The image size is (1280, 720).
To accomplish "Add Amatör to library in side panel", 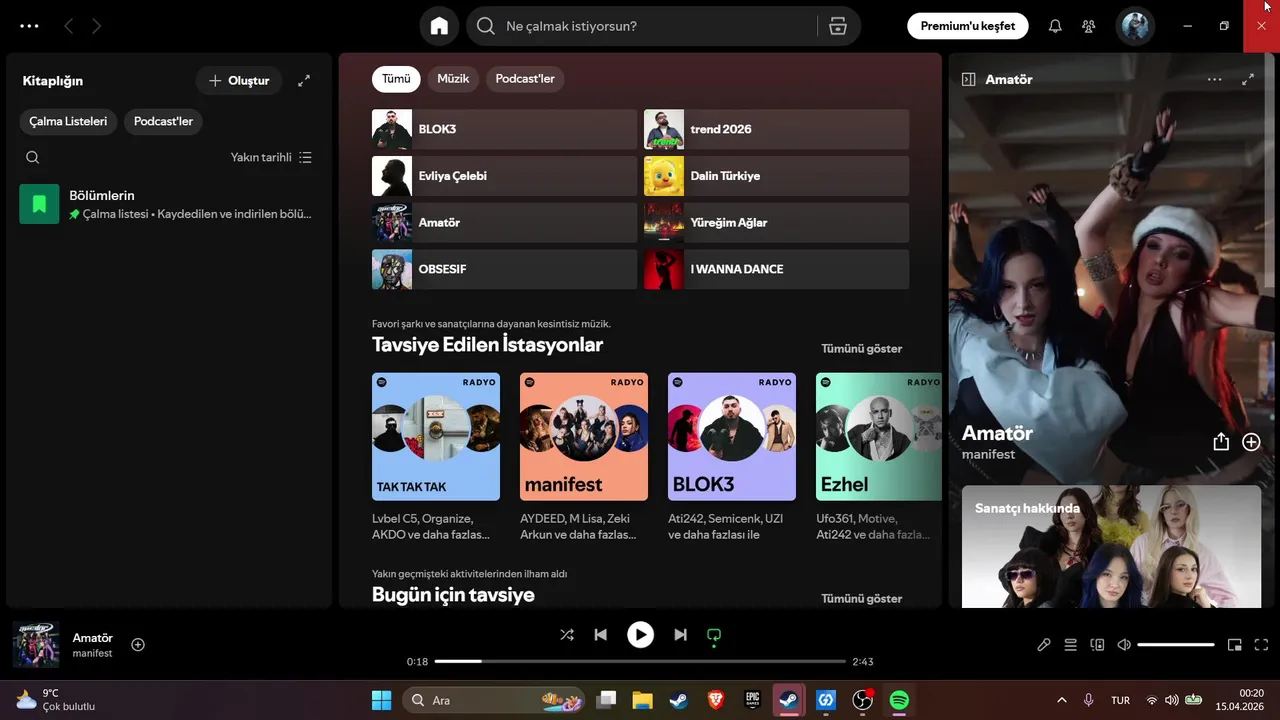I will 1251,442.
